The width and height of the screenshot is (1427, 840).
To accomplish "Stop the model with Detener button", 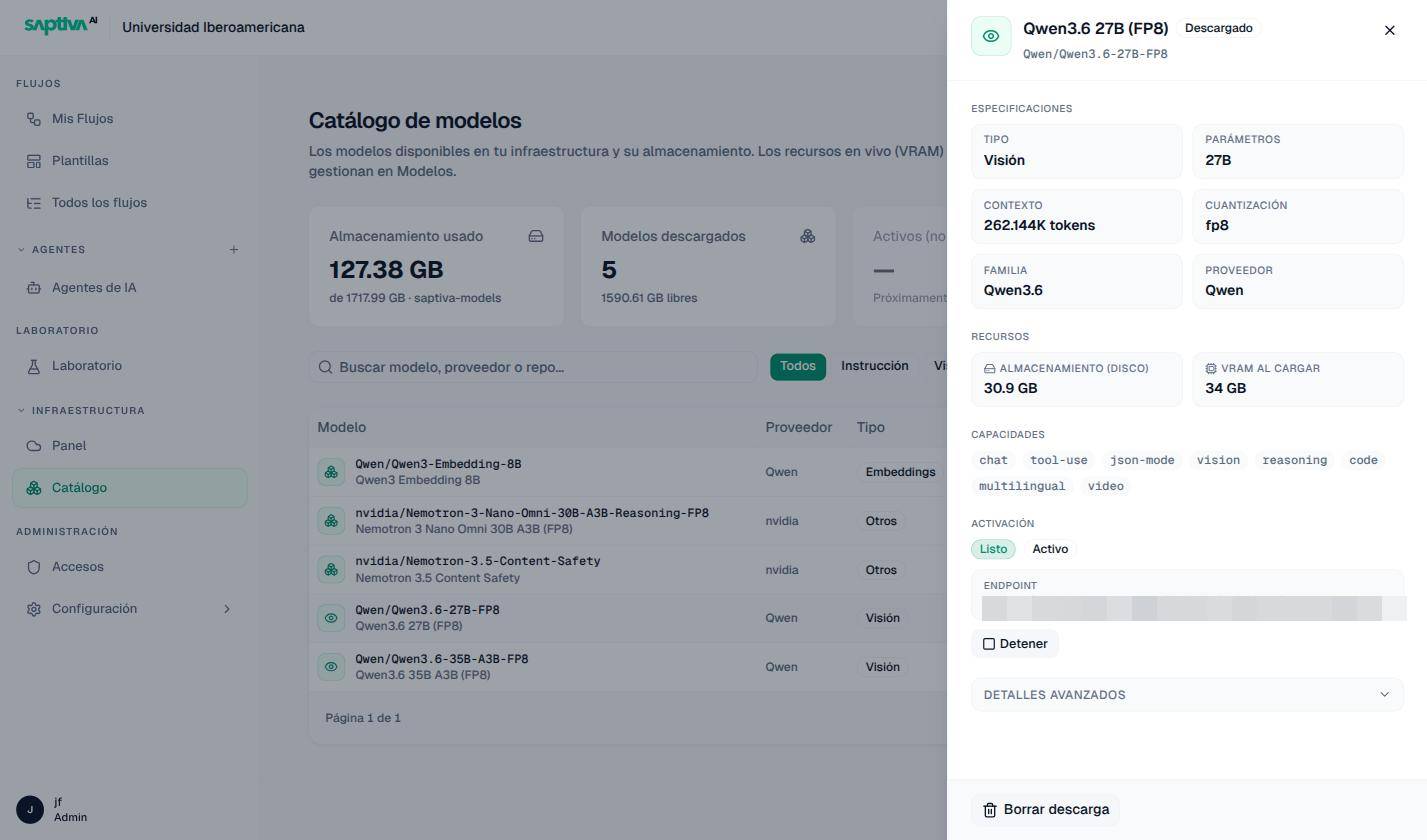I will point(1015,644).
